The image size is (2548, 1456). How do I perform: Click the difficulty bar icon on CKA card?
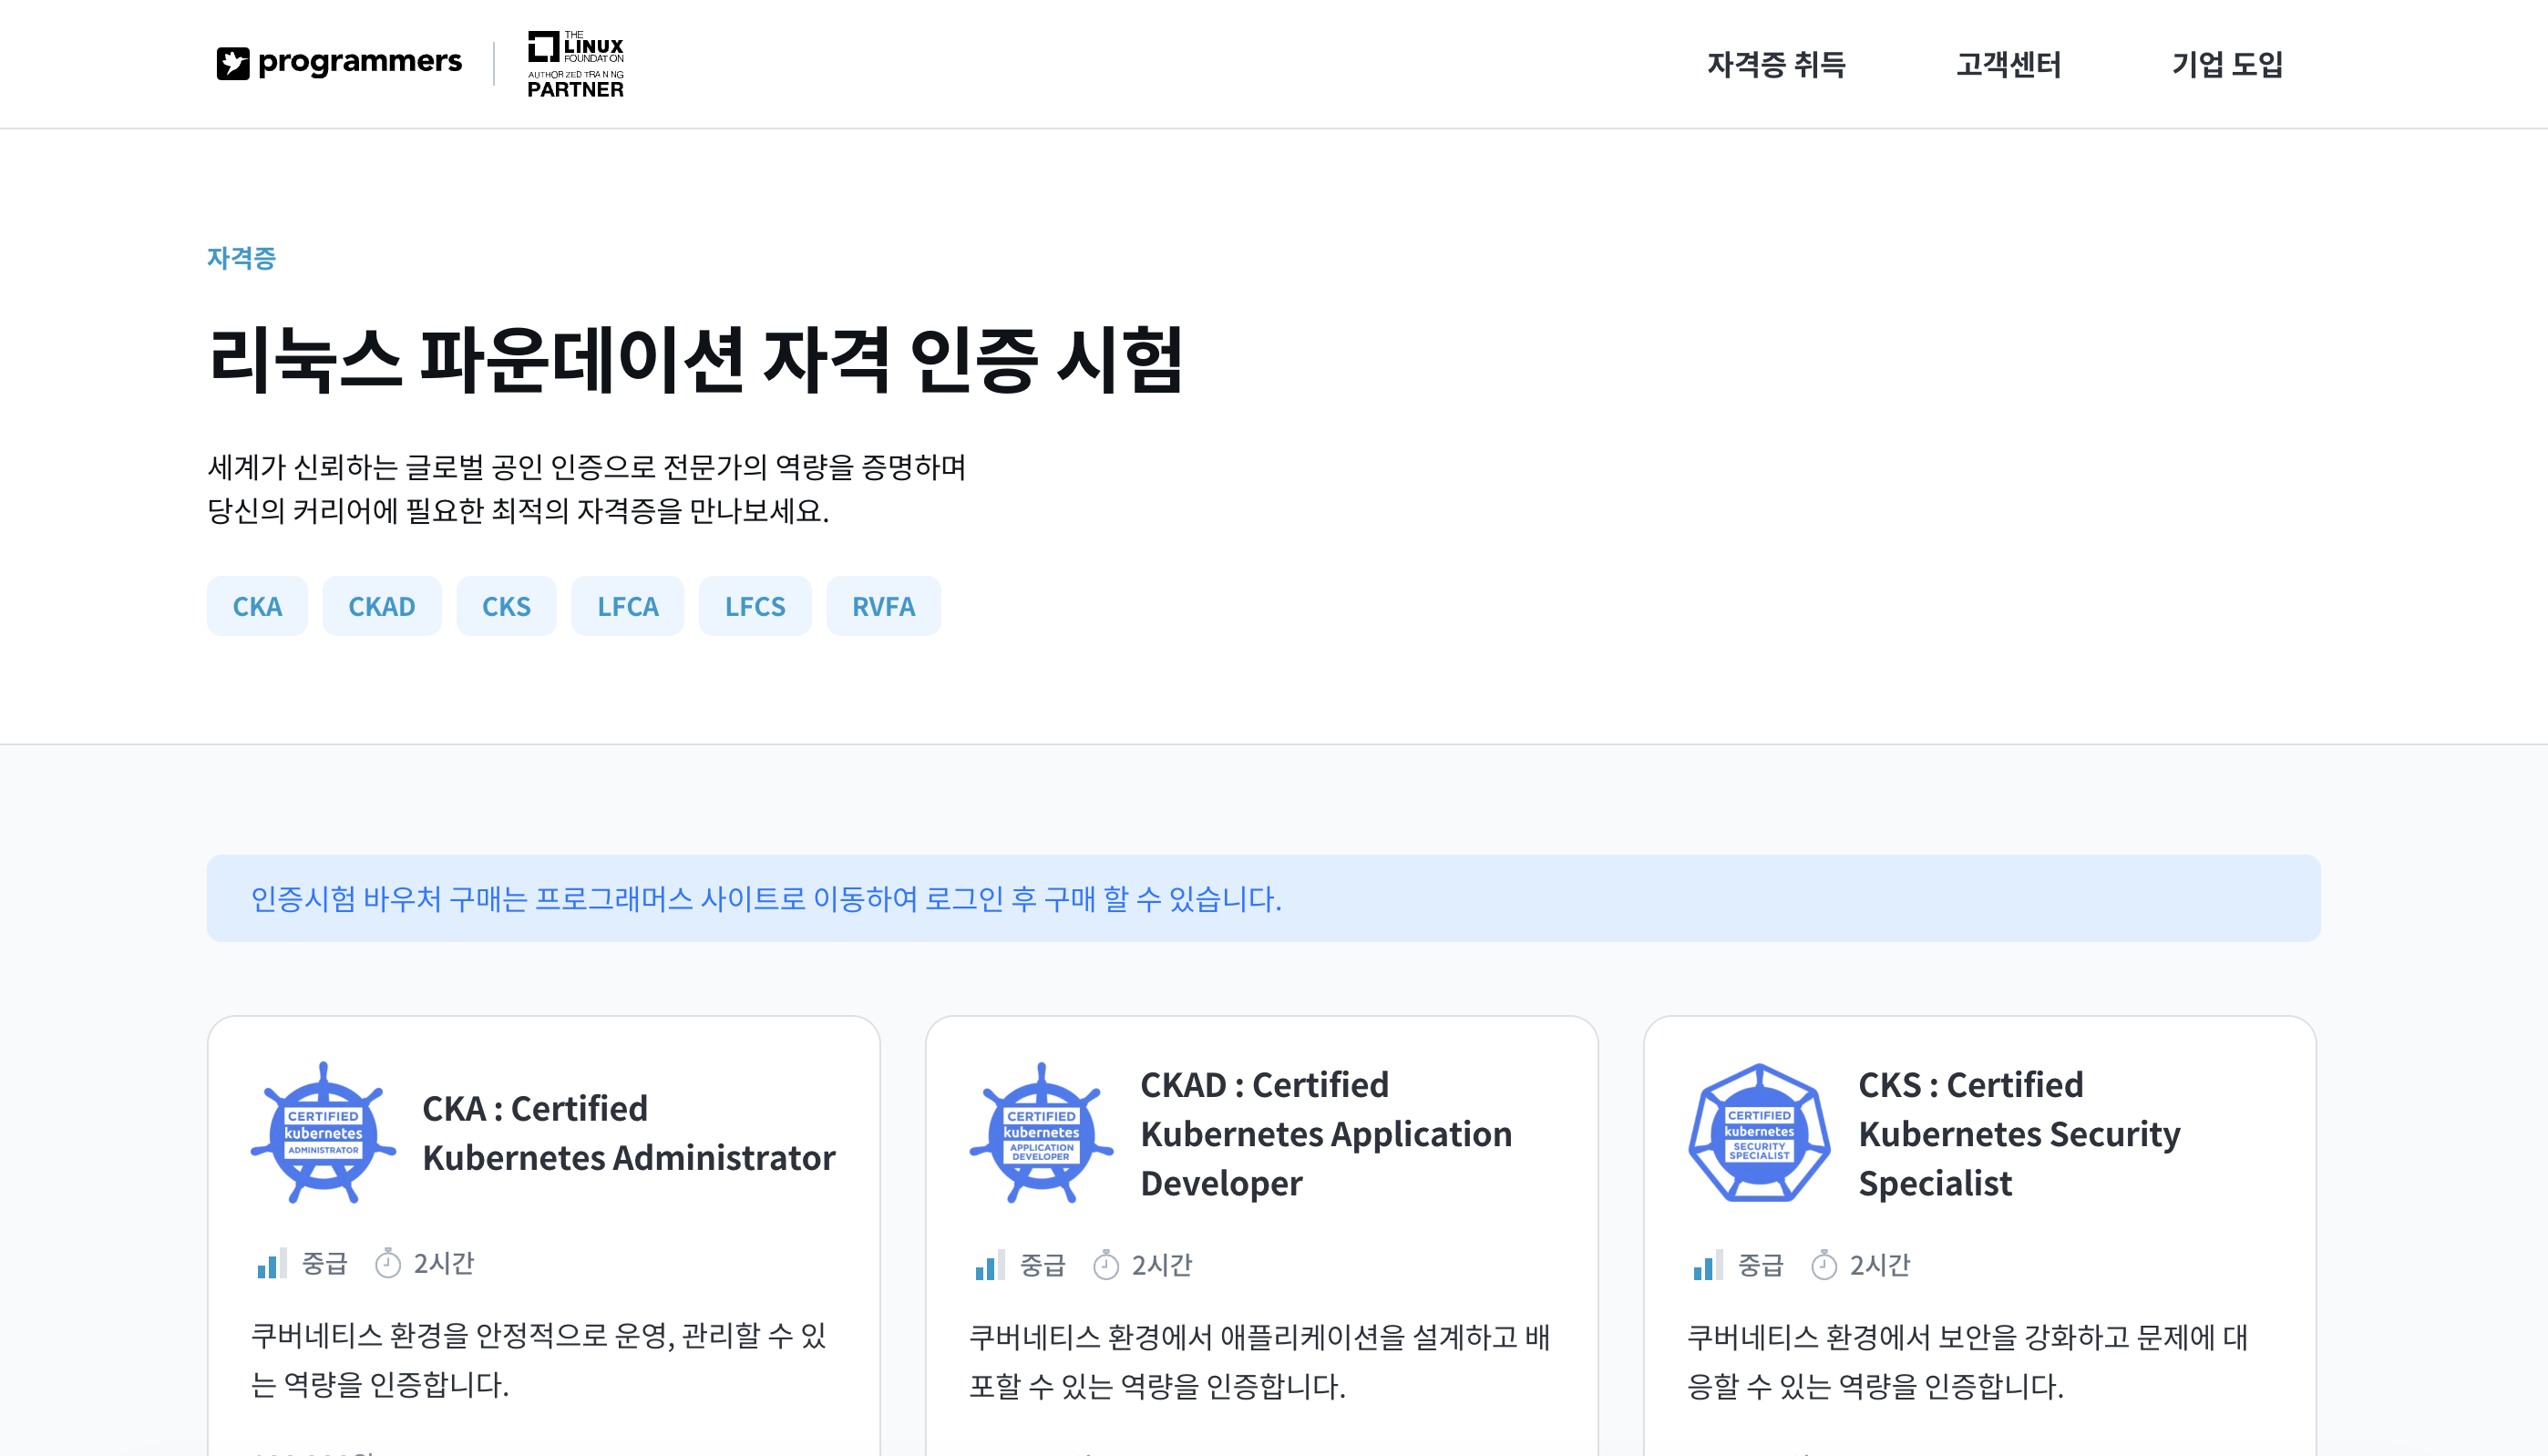[271, 1264]
